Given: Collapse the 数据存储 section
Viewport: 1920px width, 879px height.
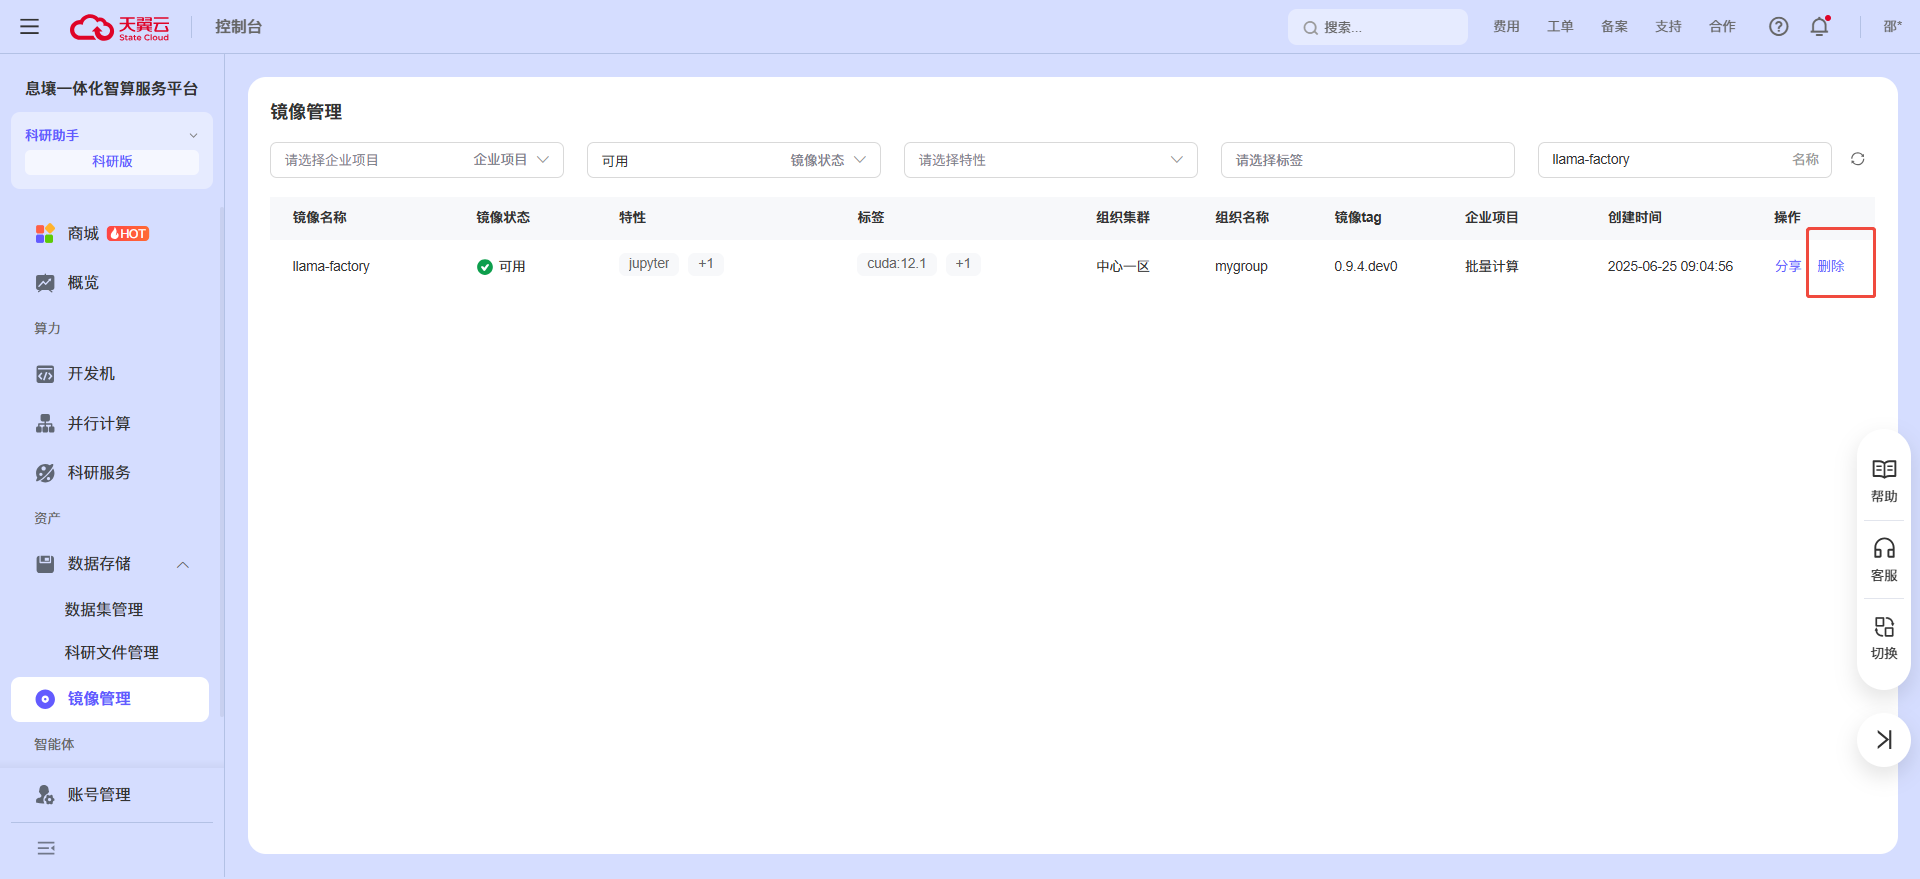Looking at the screenshot, I should (183, 565).
